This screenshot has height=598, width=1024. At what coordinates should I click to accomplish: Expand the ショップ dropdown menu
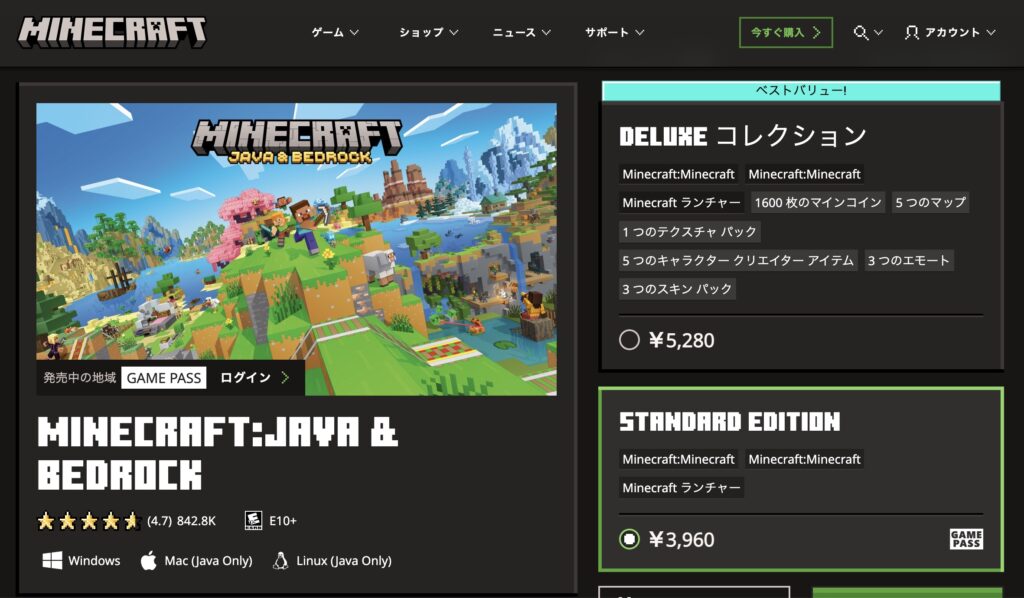(428, 32)
